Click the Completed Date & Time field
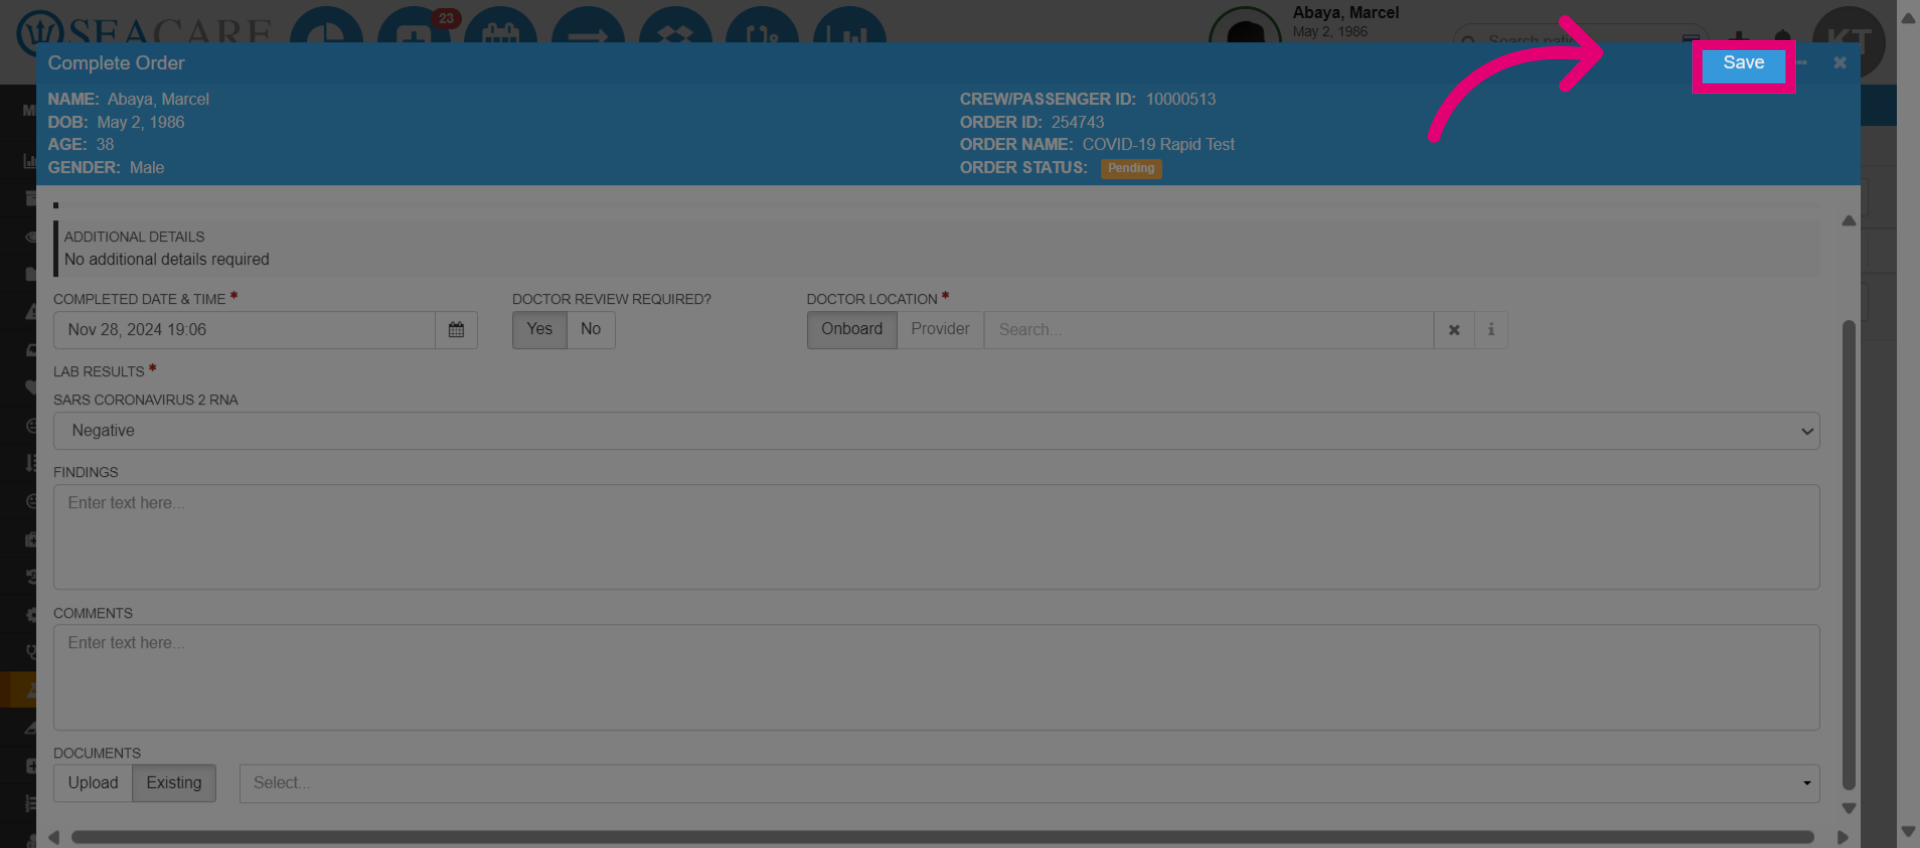The height and width of the screenshot is (848, 1920). click(x=244, y=330)
